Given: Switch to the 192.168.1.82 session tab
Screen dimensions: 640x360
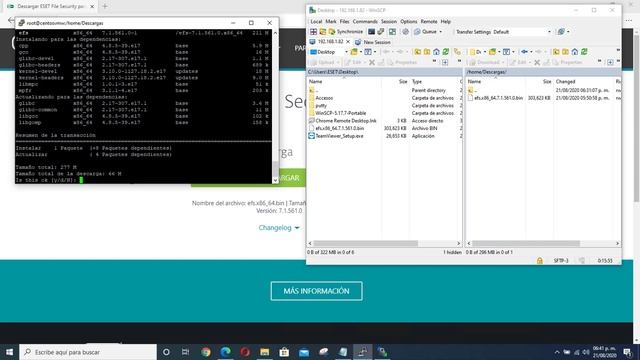Looking at the screenshot, I should (327, 42).
